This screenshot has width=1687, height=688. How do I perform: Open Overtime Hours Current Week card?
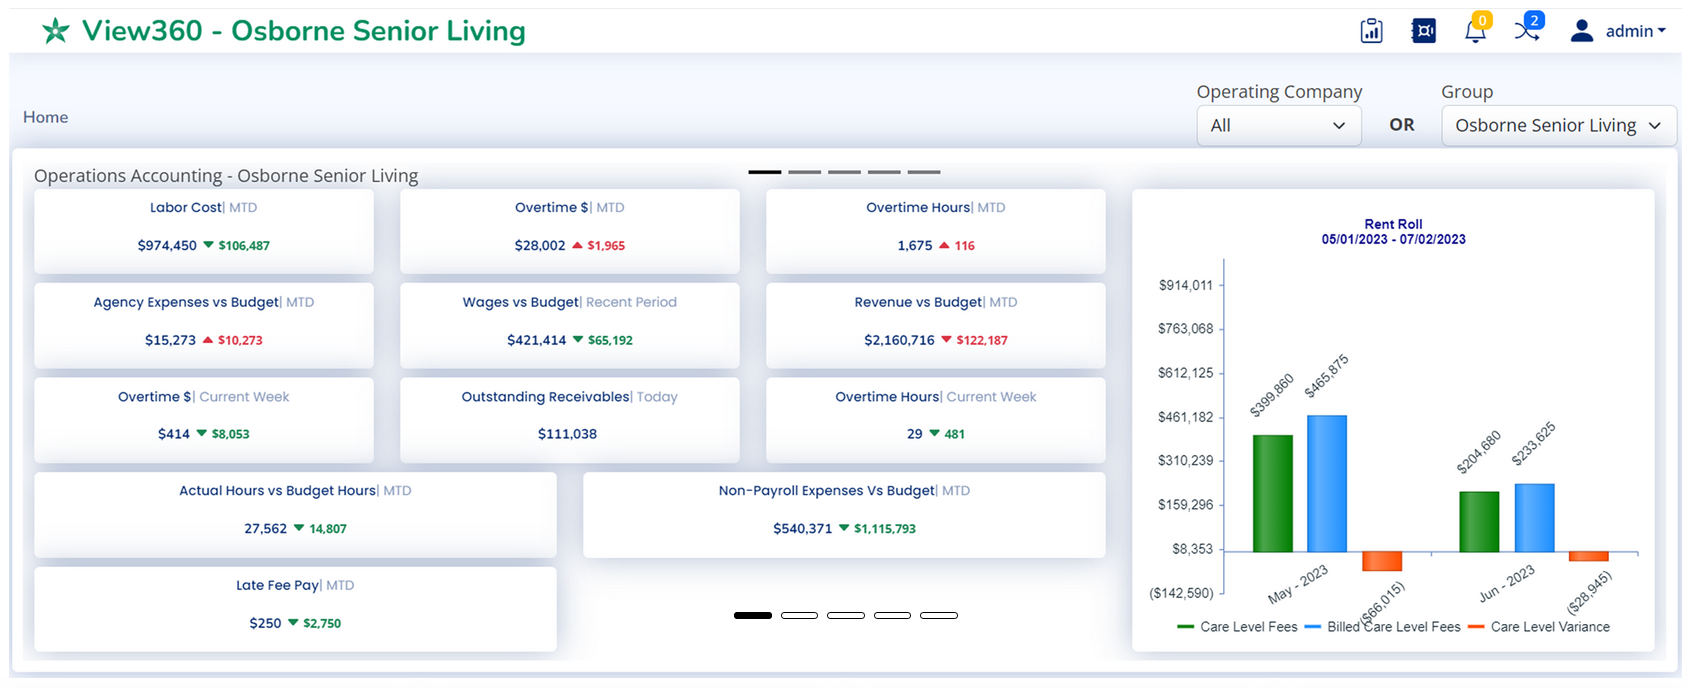coord(936,419)
